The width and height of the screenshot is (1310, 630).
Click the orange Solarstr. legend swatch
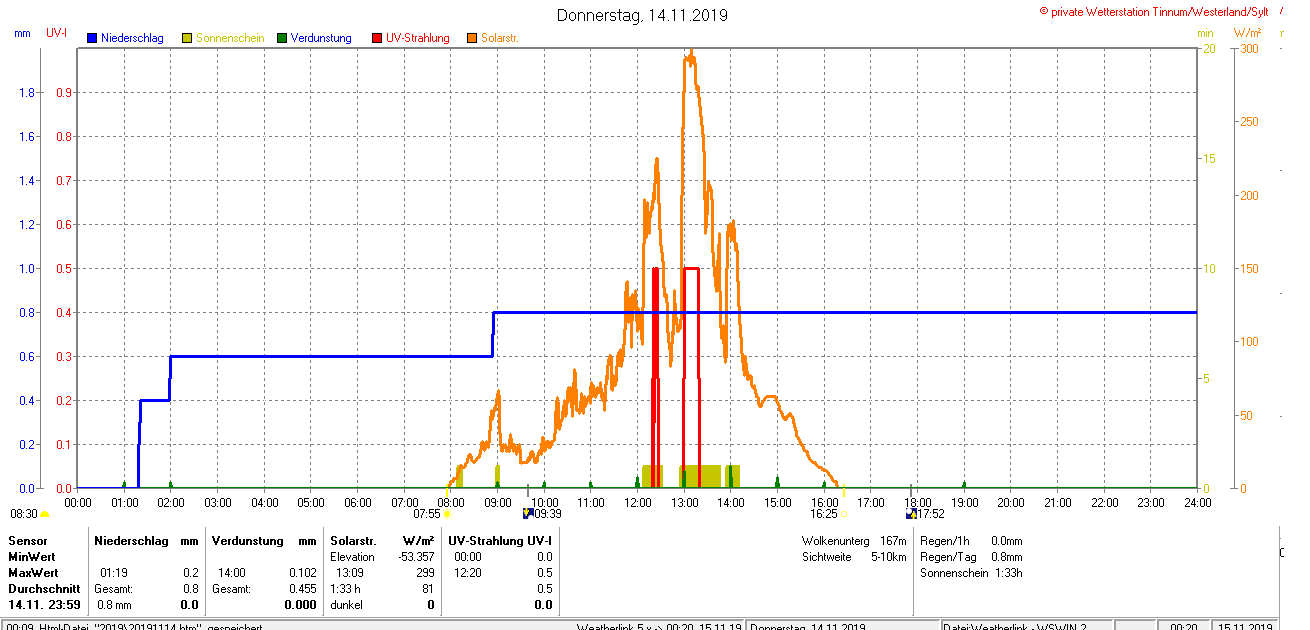[x=472, y=38]
